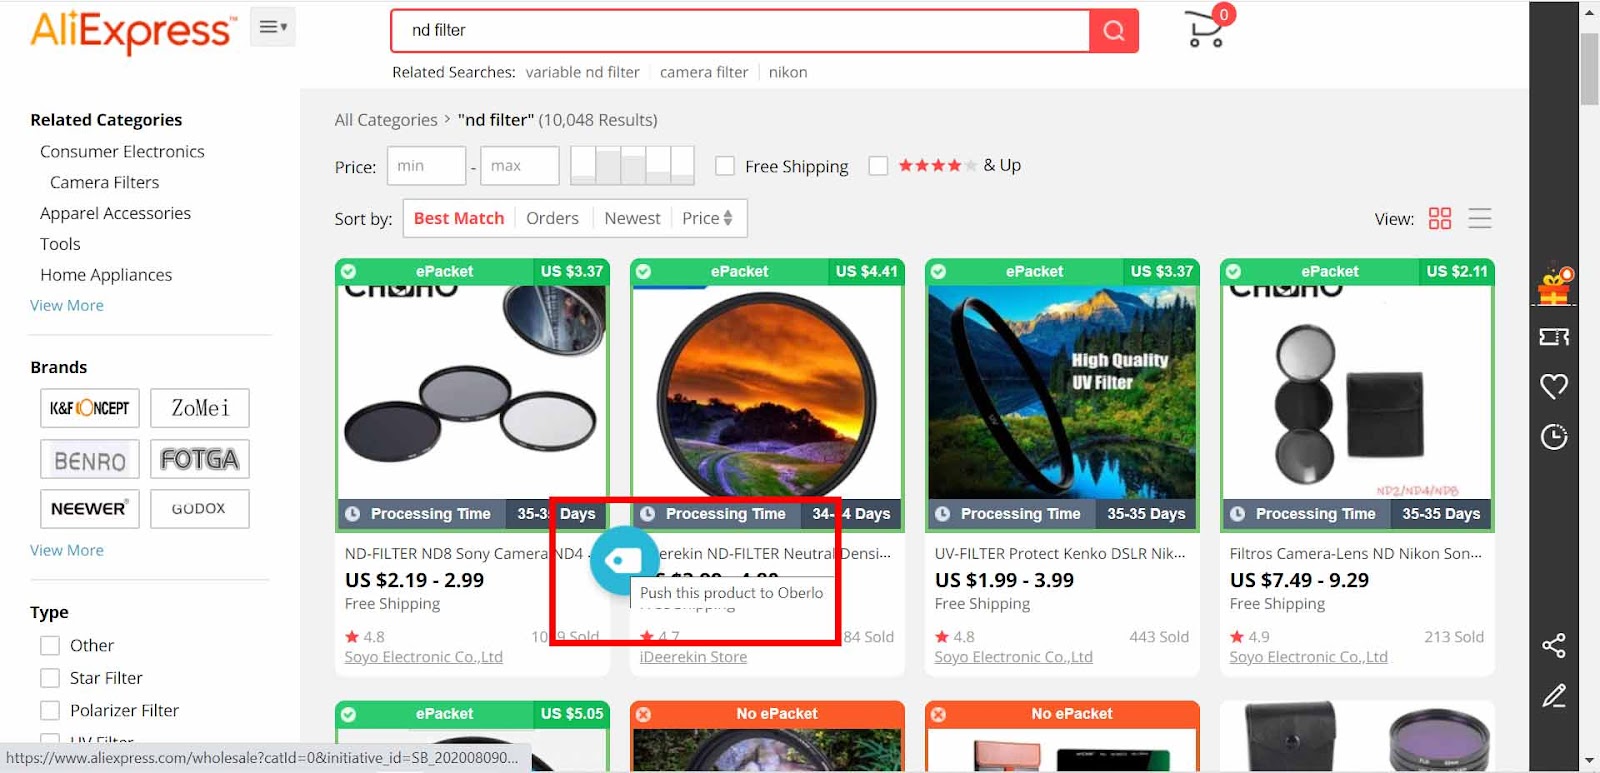
Task: Select the K&F Concept brand logo
Action: coord(90,408)
